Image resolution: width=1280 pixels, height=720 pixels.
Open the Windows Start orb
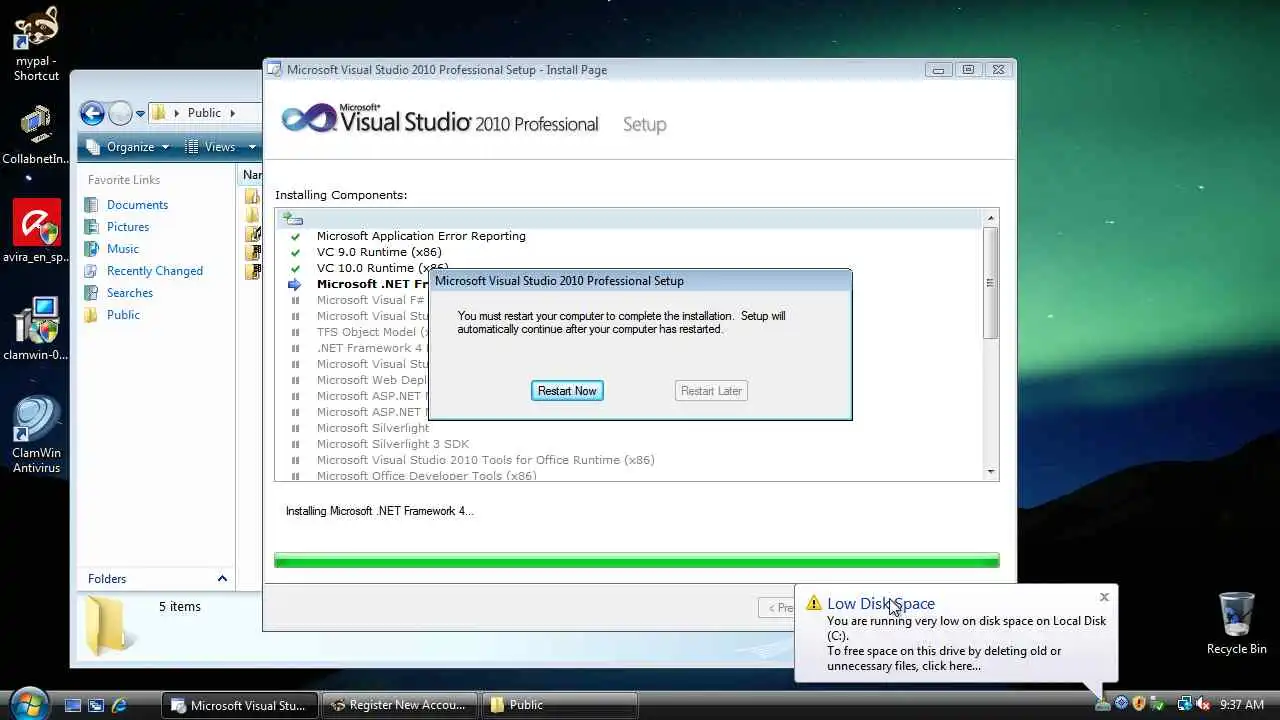click(29, 703)
